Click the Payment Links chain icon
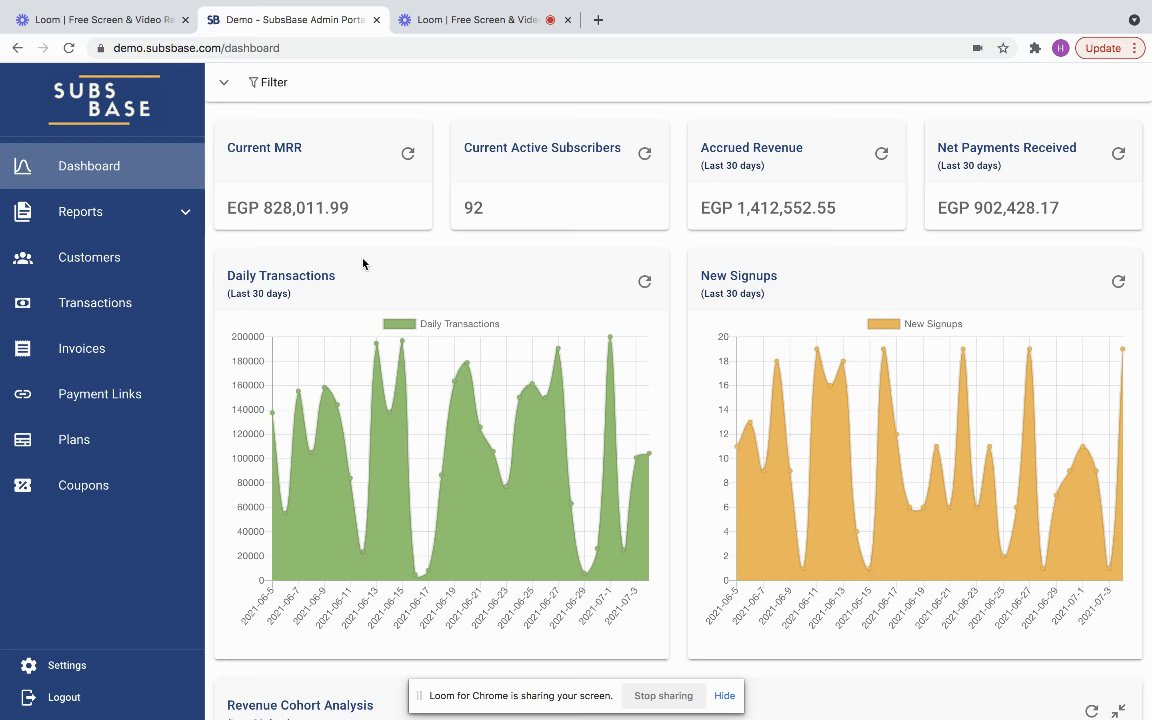The height and width of the screenshot is (720, 1152). pyautogui.click(x=23, y=394)
